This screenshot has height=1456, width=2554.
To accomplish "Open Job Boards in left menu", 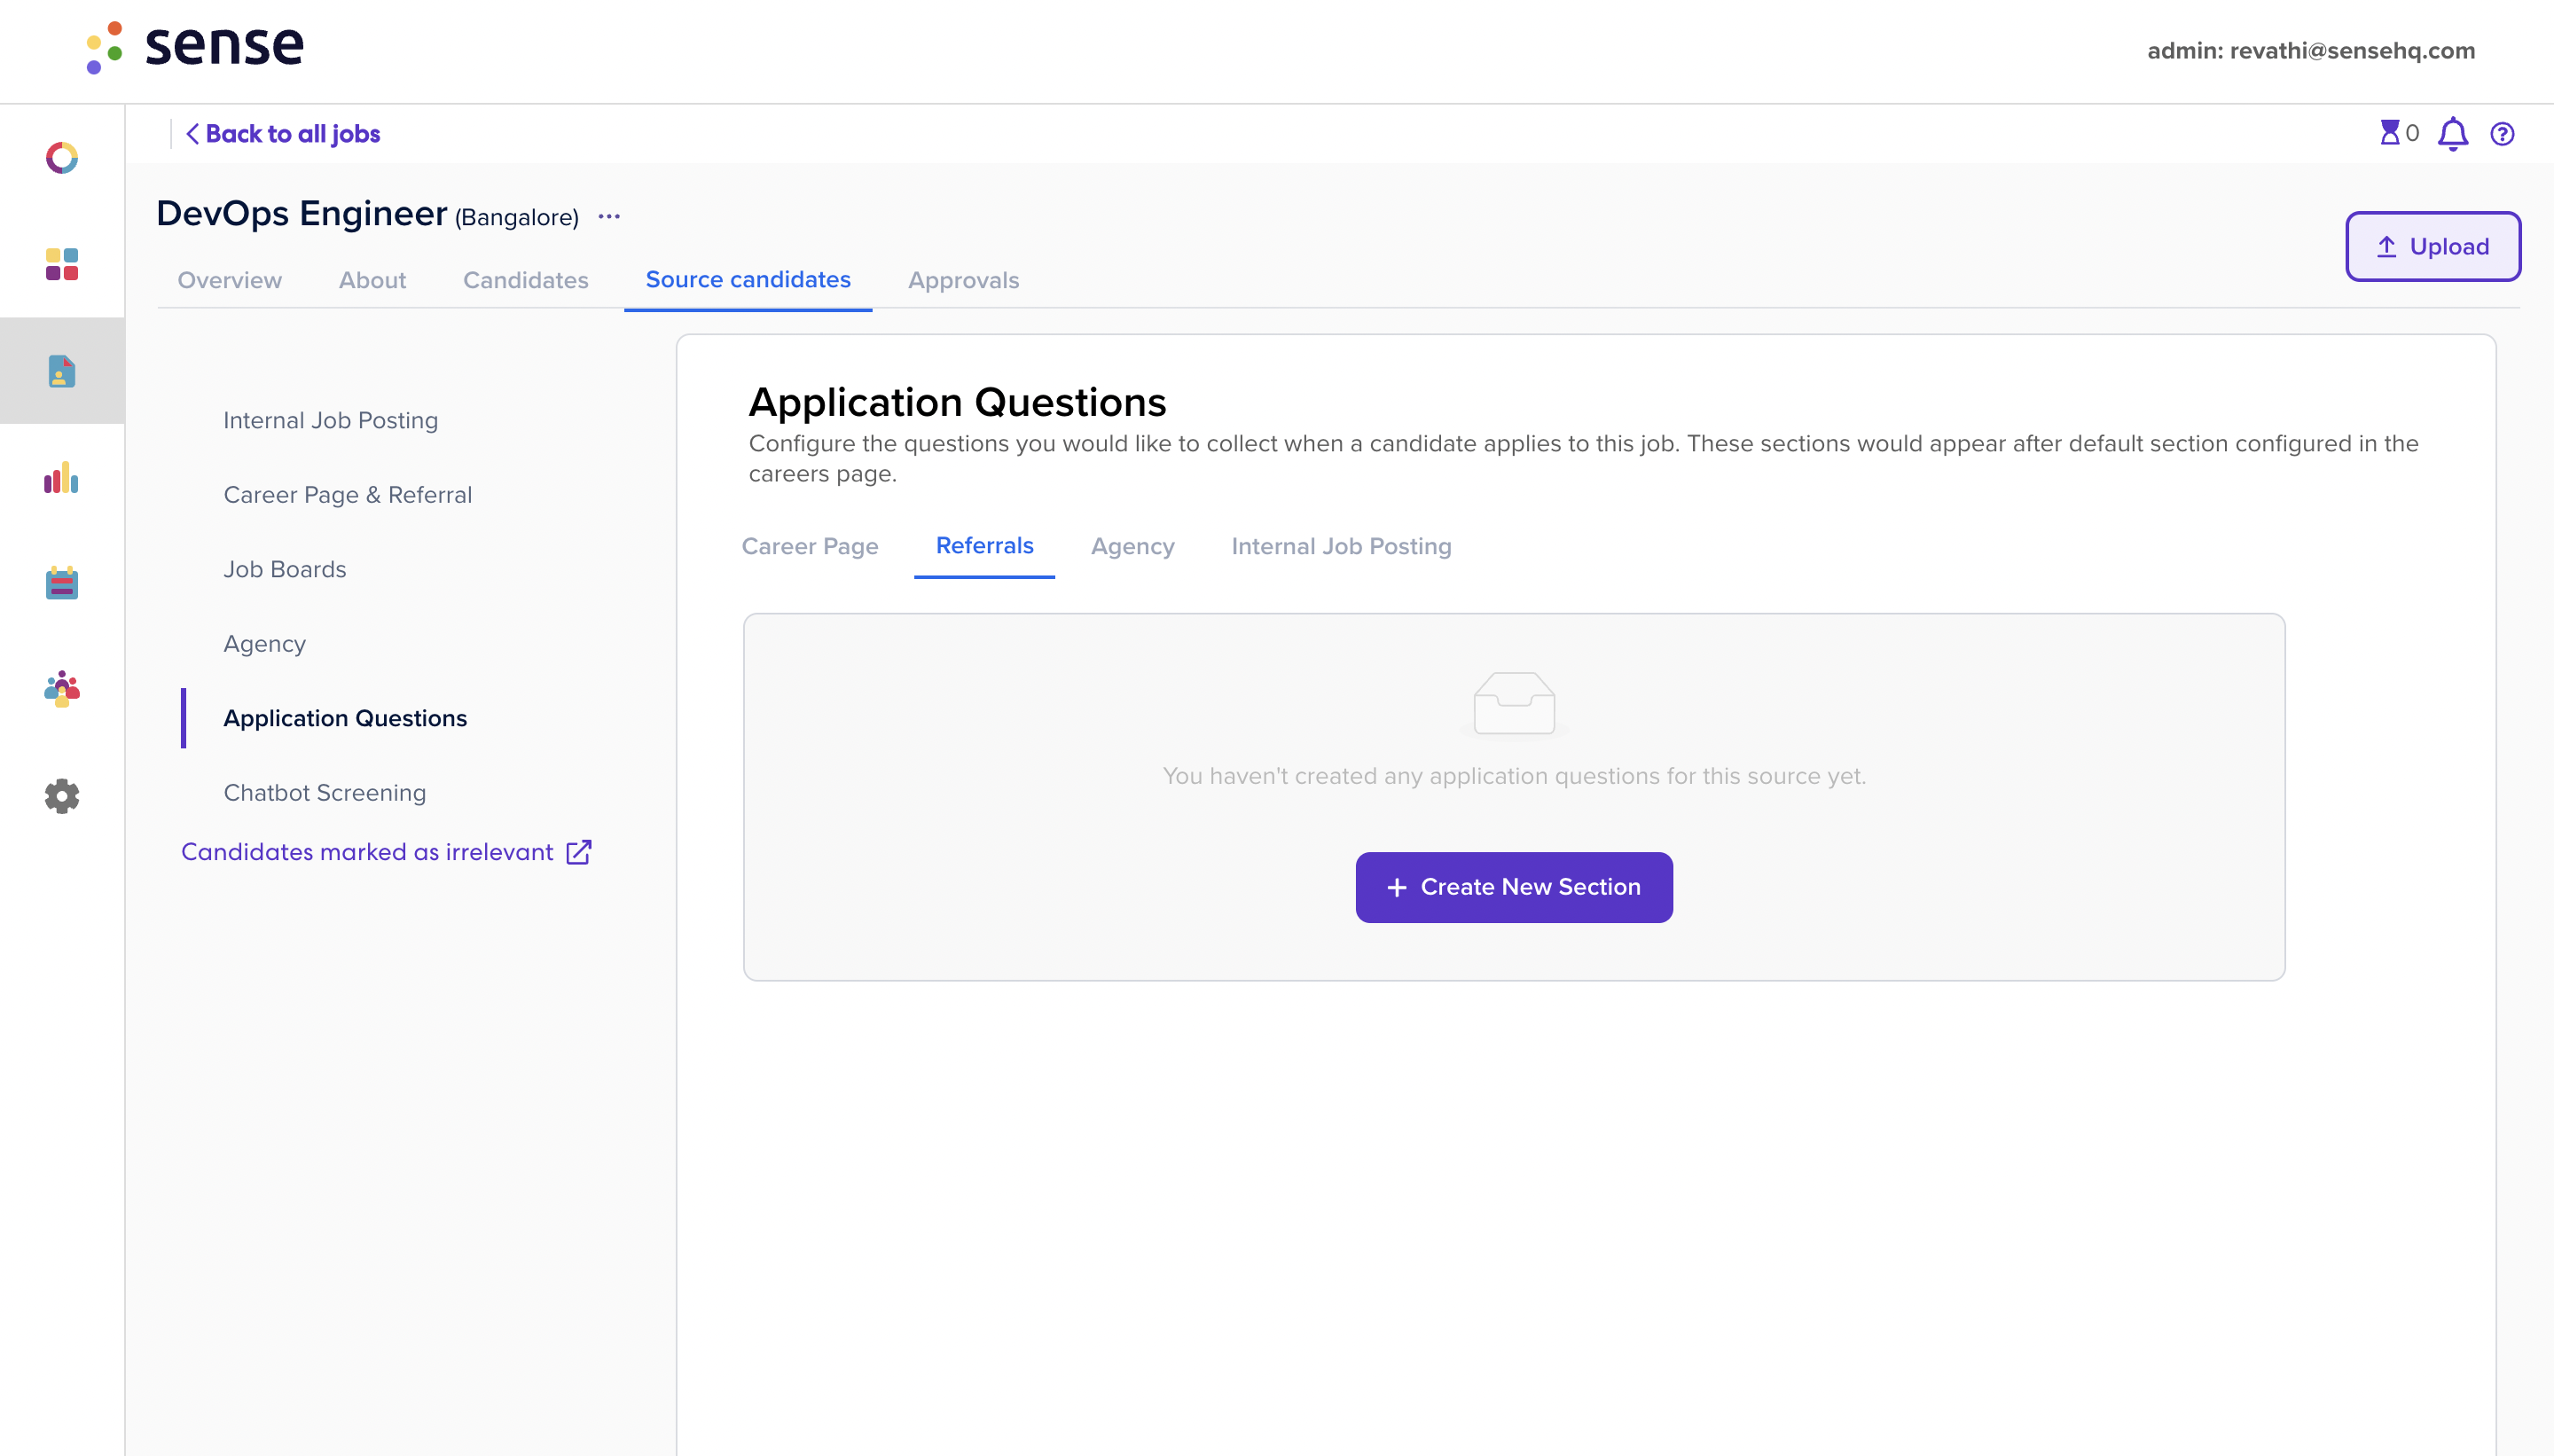I will tap(285, 569).
